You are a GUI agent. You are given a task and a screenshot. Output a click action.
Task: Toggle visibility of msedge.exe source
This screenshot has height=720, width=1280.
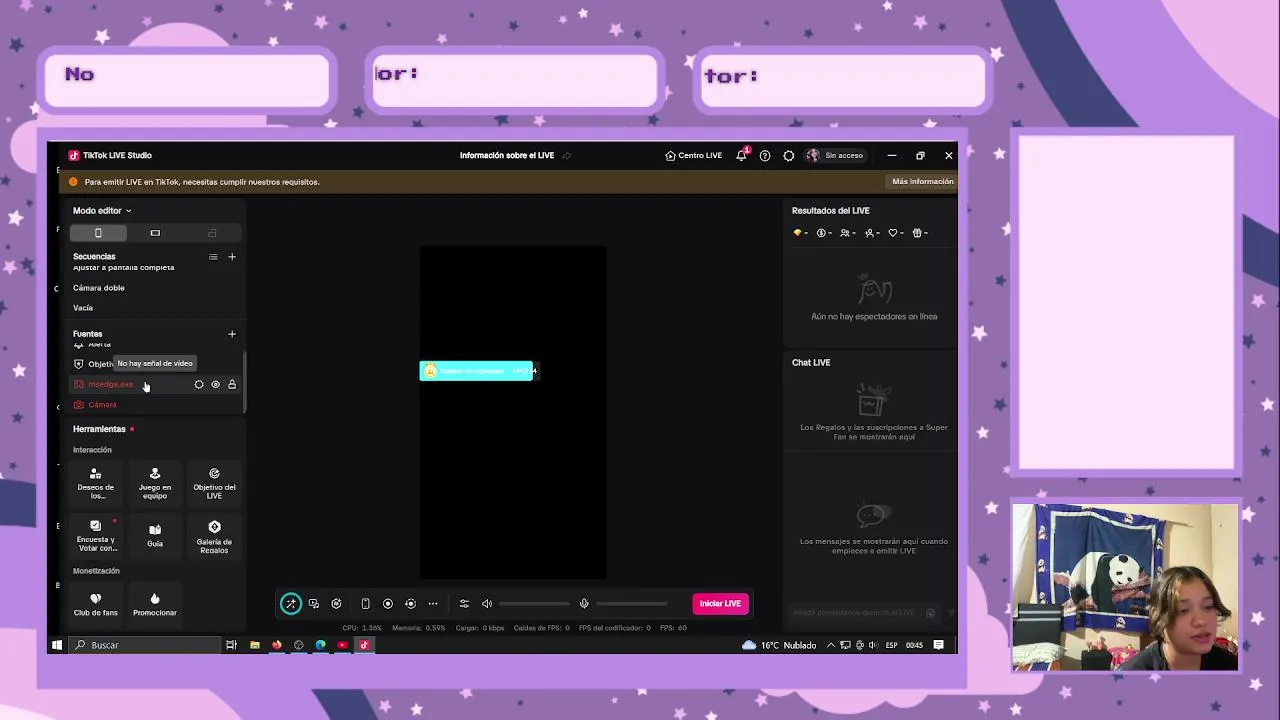(x=215, y=385)
